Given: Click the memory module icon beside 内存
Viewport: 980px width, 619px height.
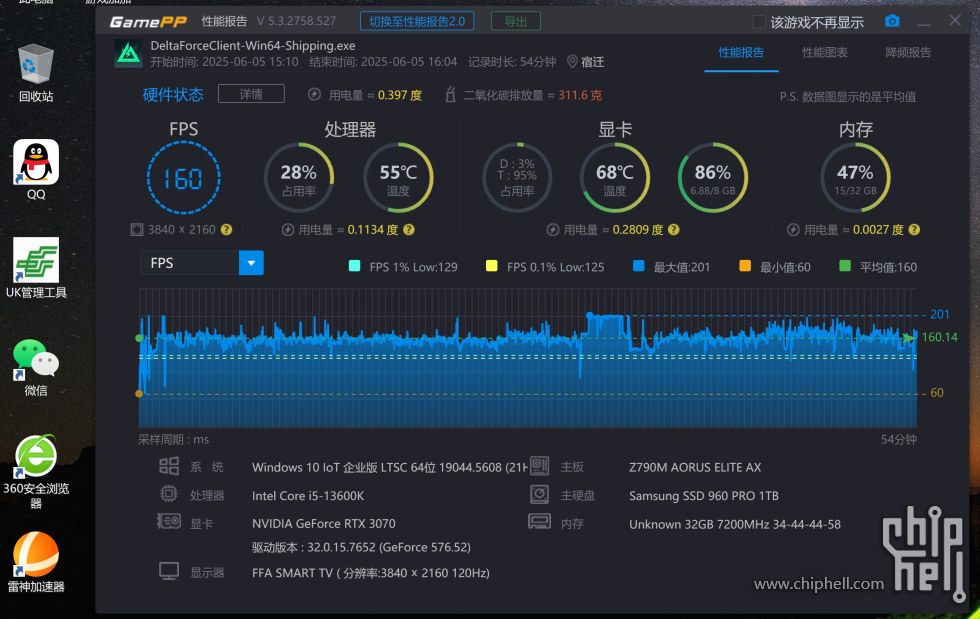Looking at the screenshot, I should [539, 521].
